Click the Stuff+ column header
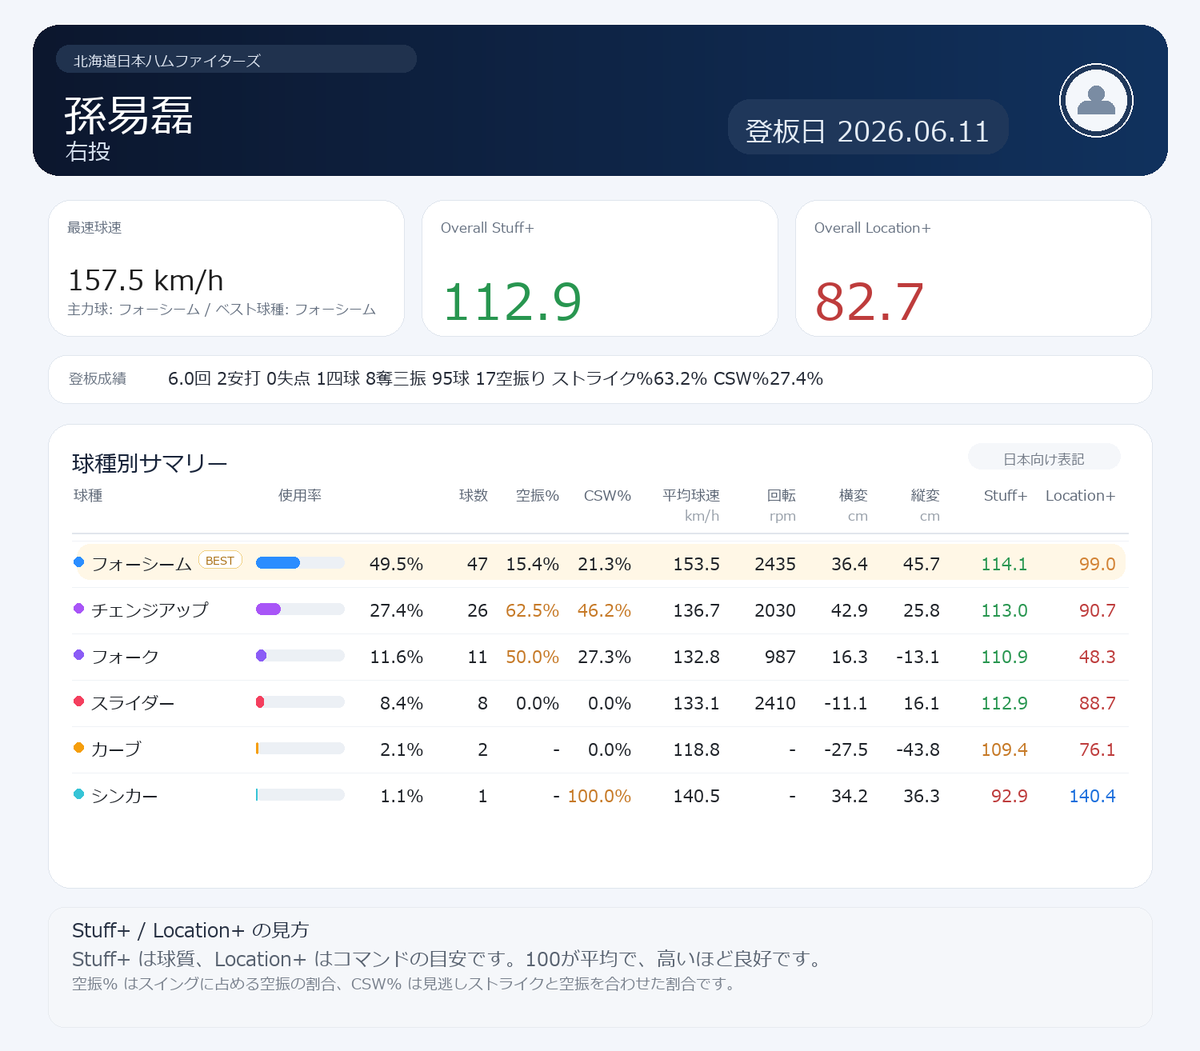1200x1051 pixels. tap(1005, 496)
